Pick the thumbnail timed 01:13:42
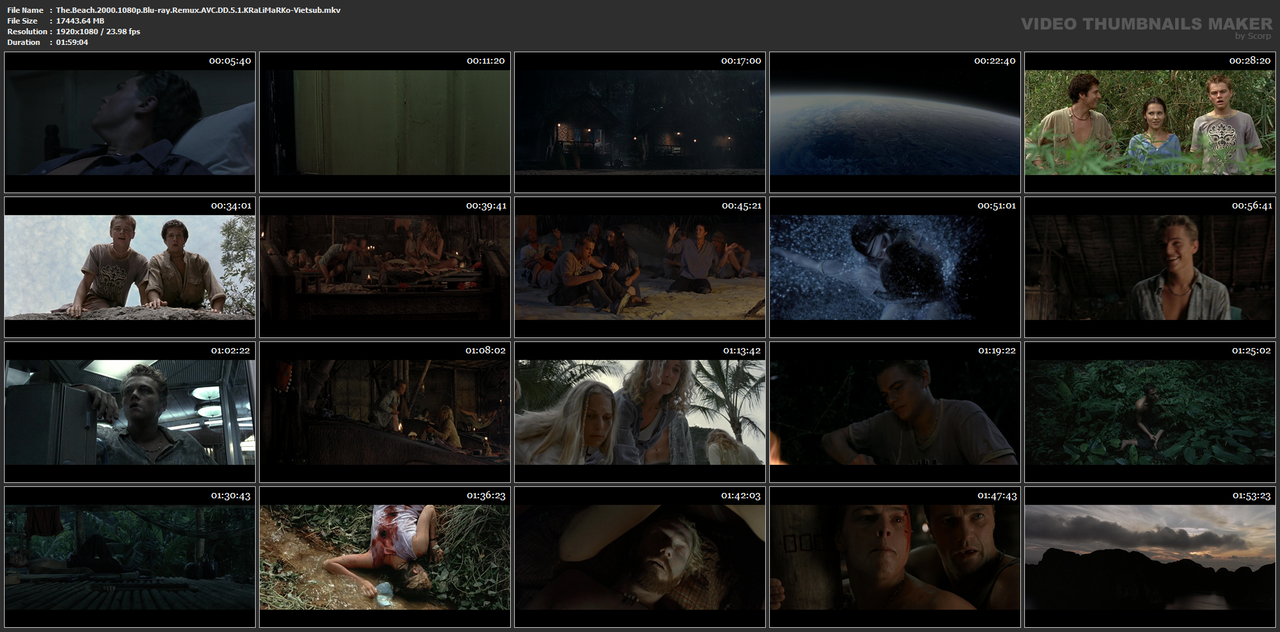 [640, 412]
